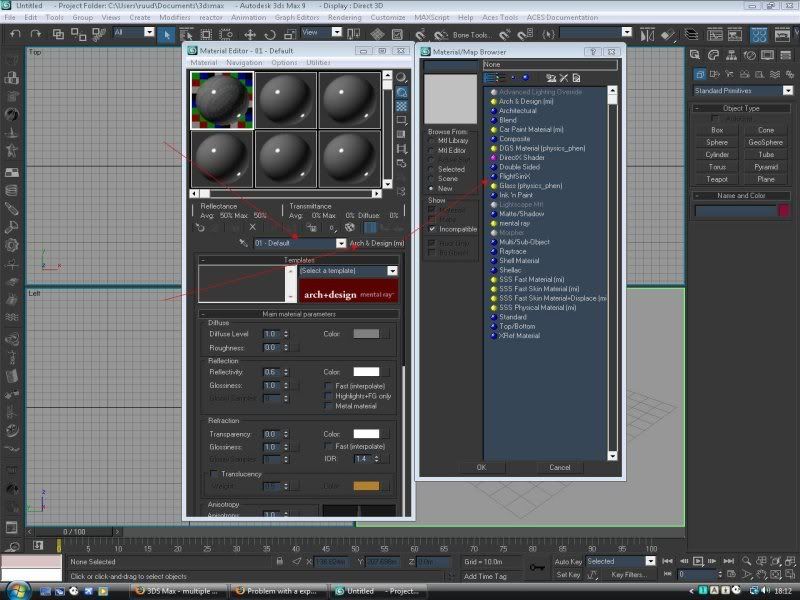Image resolution: width=800 pixels, height=600 pixels.
Task: Switch browser to View List icon
Action: [490, 78]
